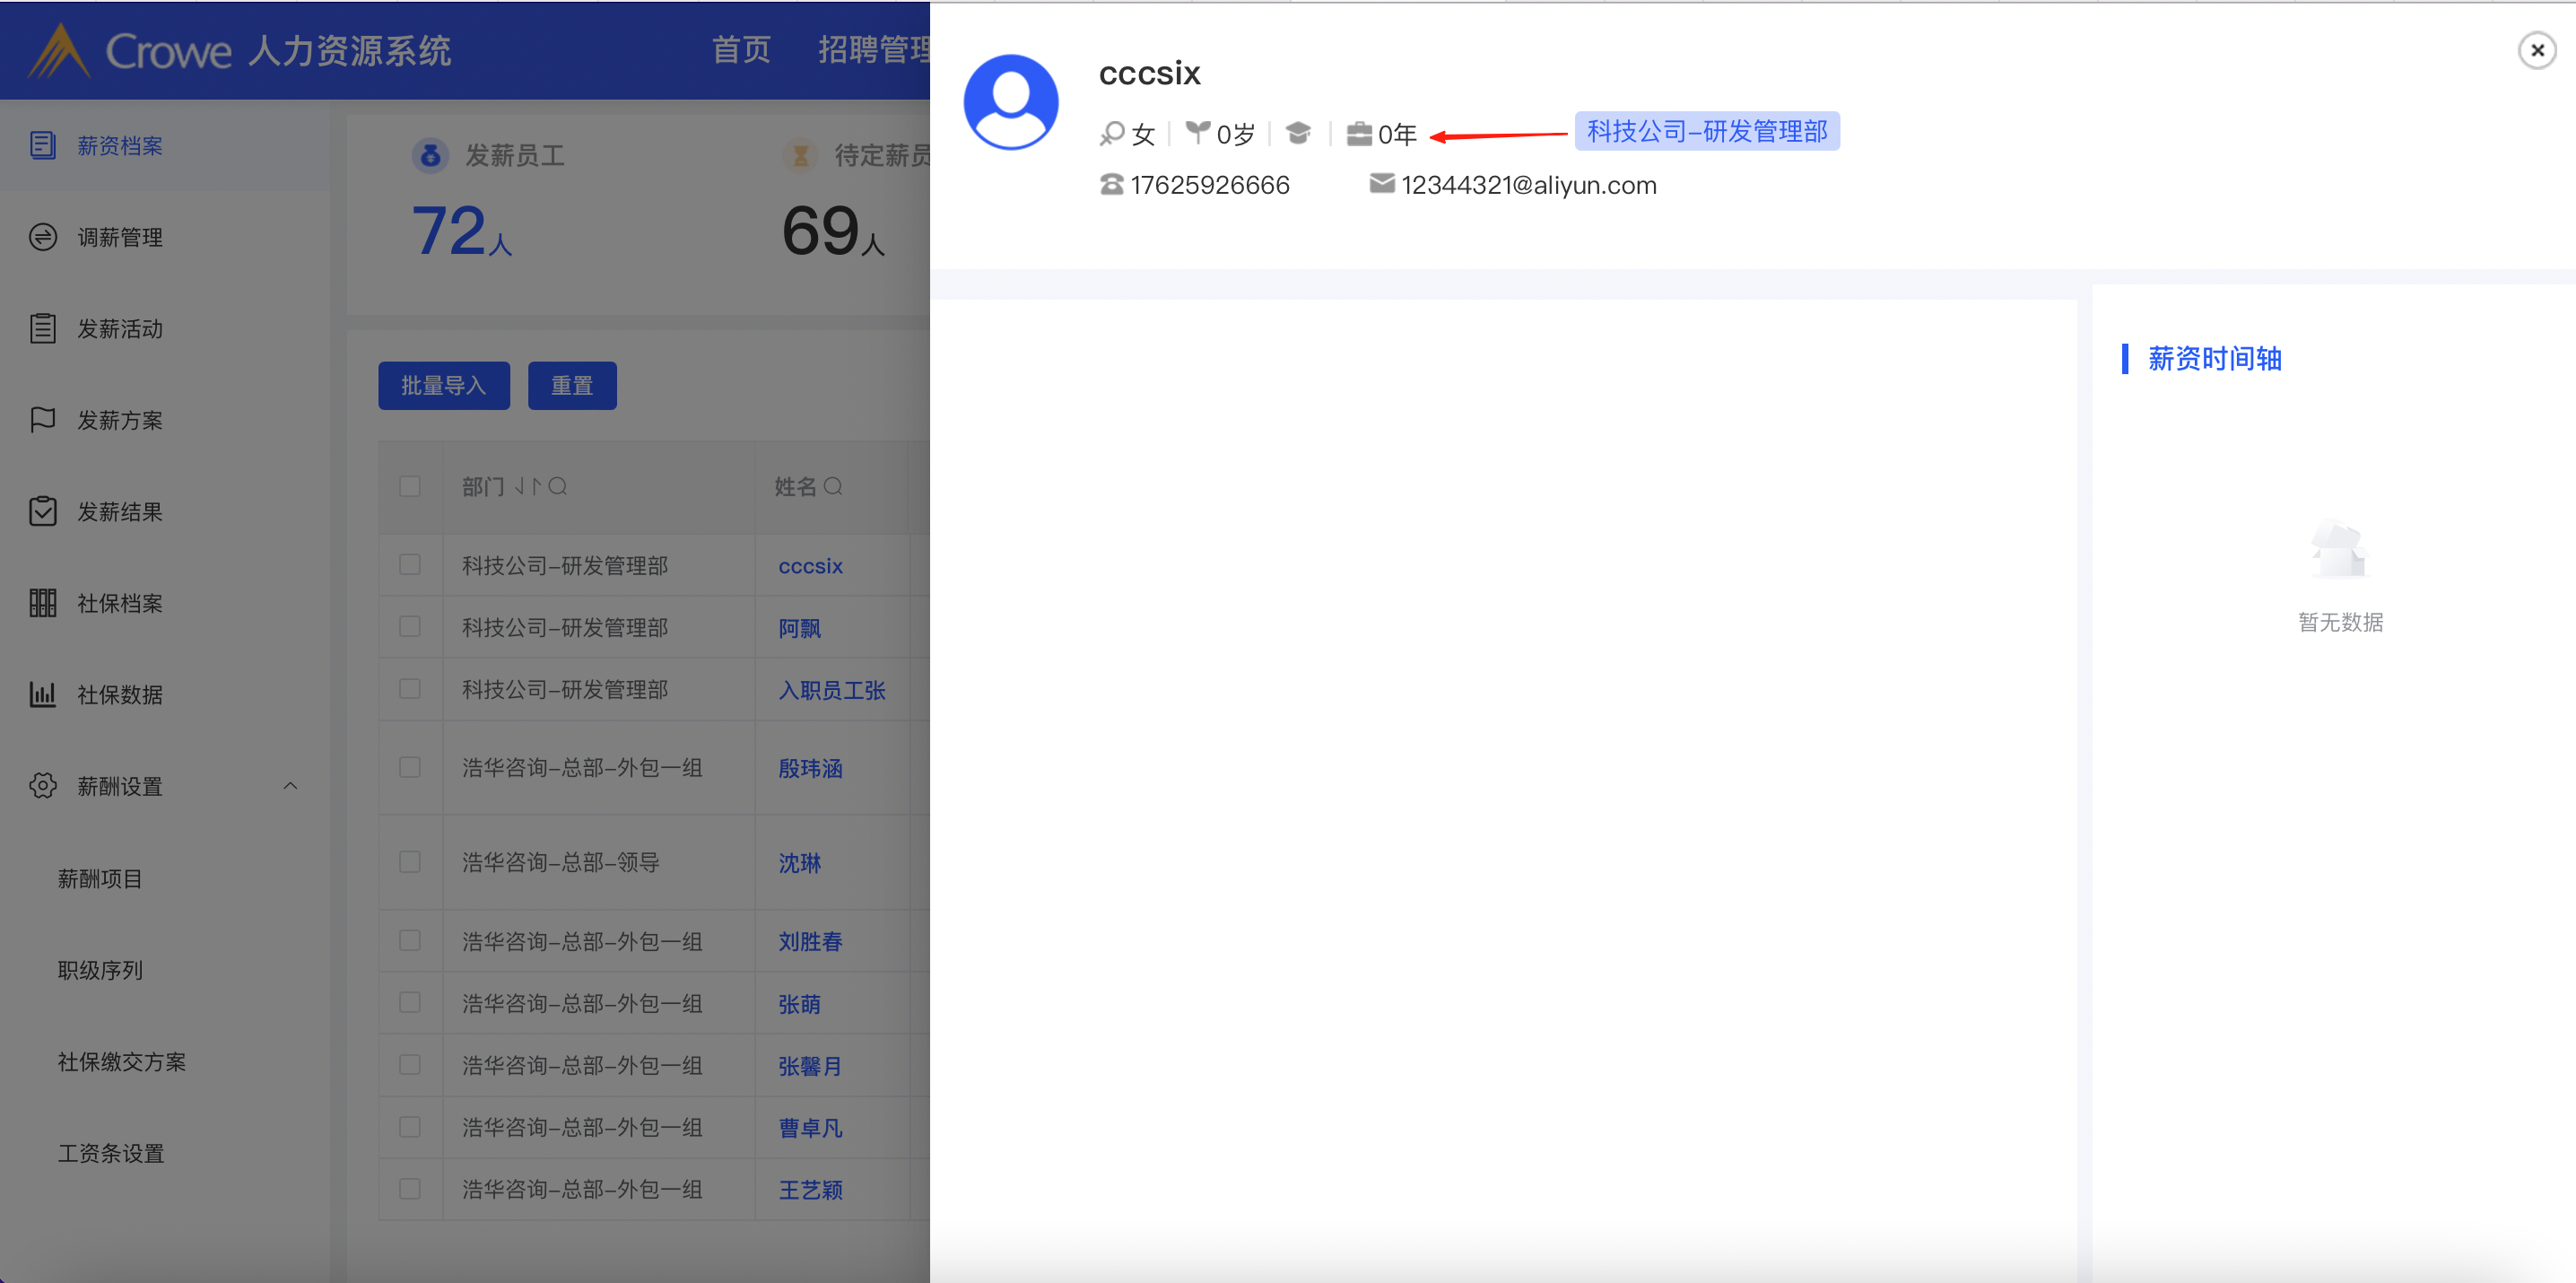Toggle the select-all checkbox in table header
This screenshot has width=2576, height=1283.
[409, 486]
